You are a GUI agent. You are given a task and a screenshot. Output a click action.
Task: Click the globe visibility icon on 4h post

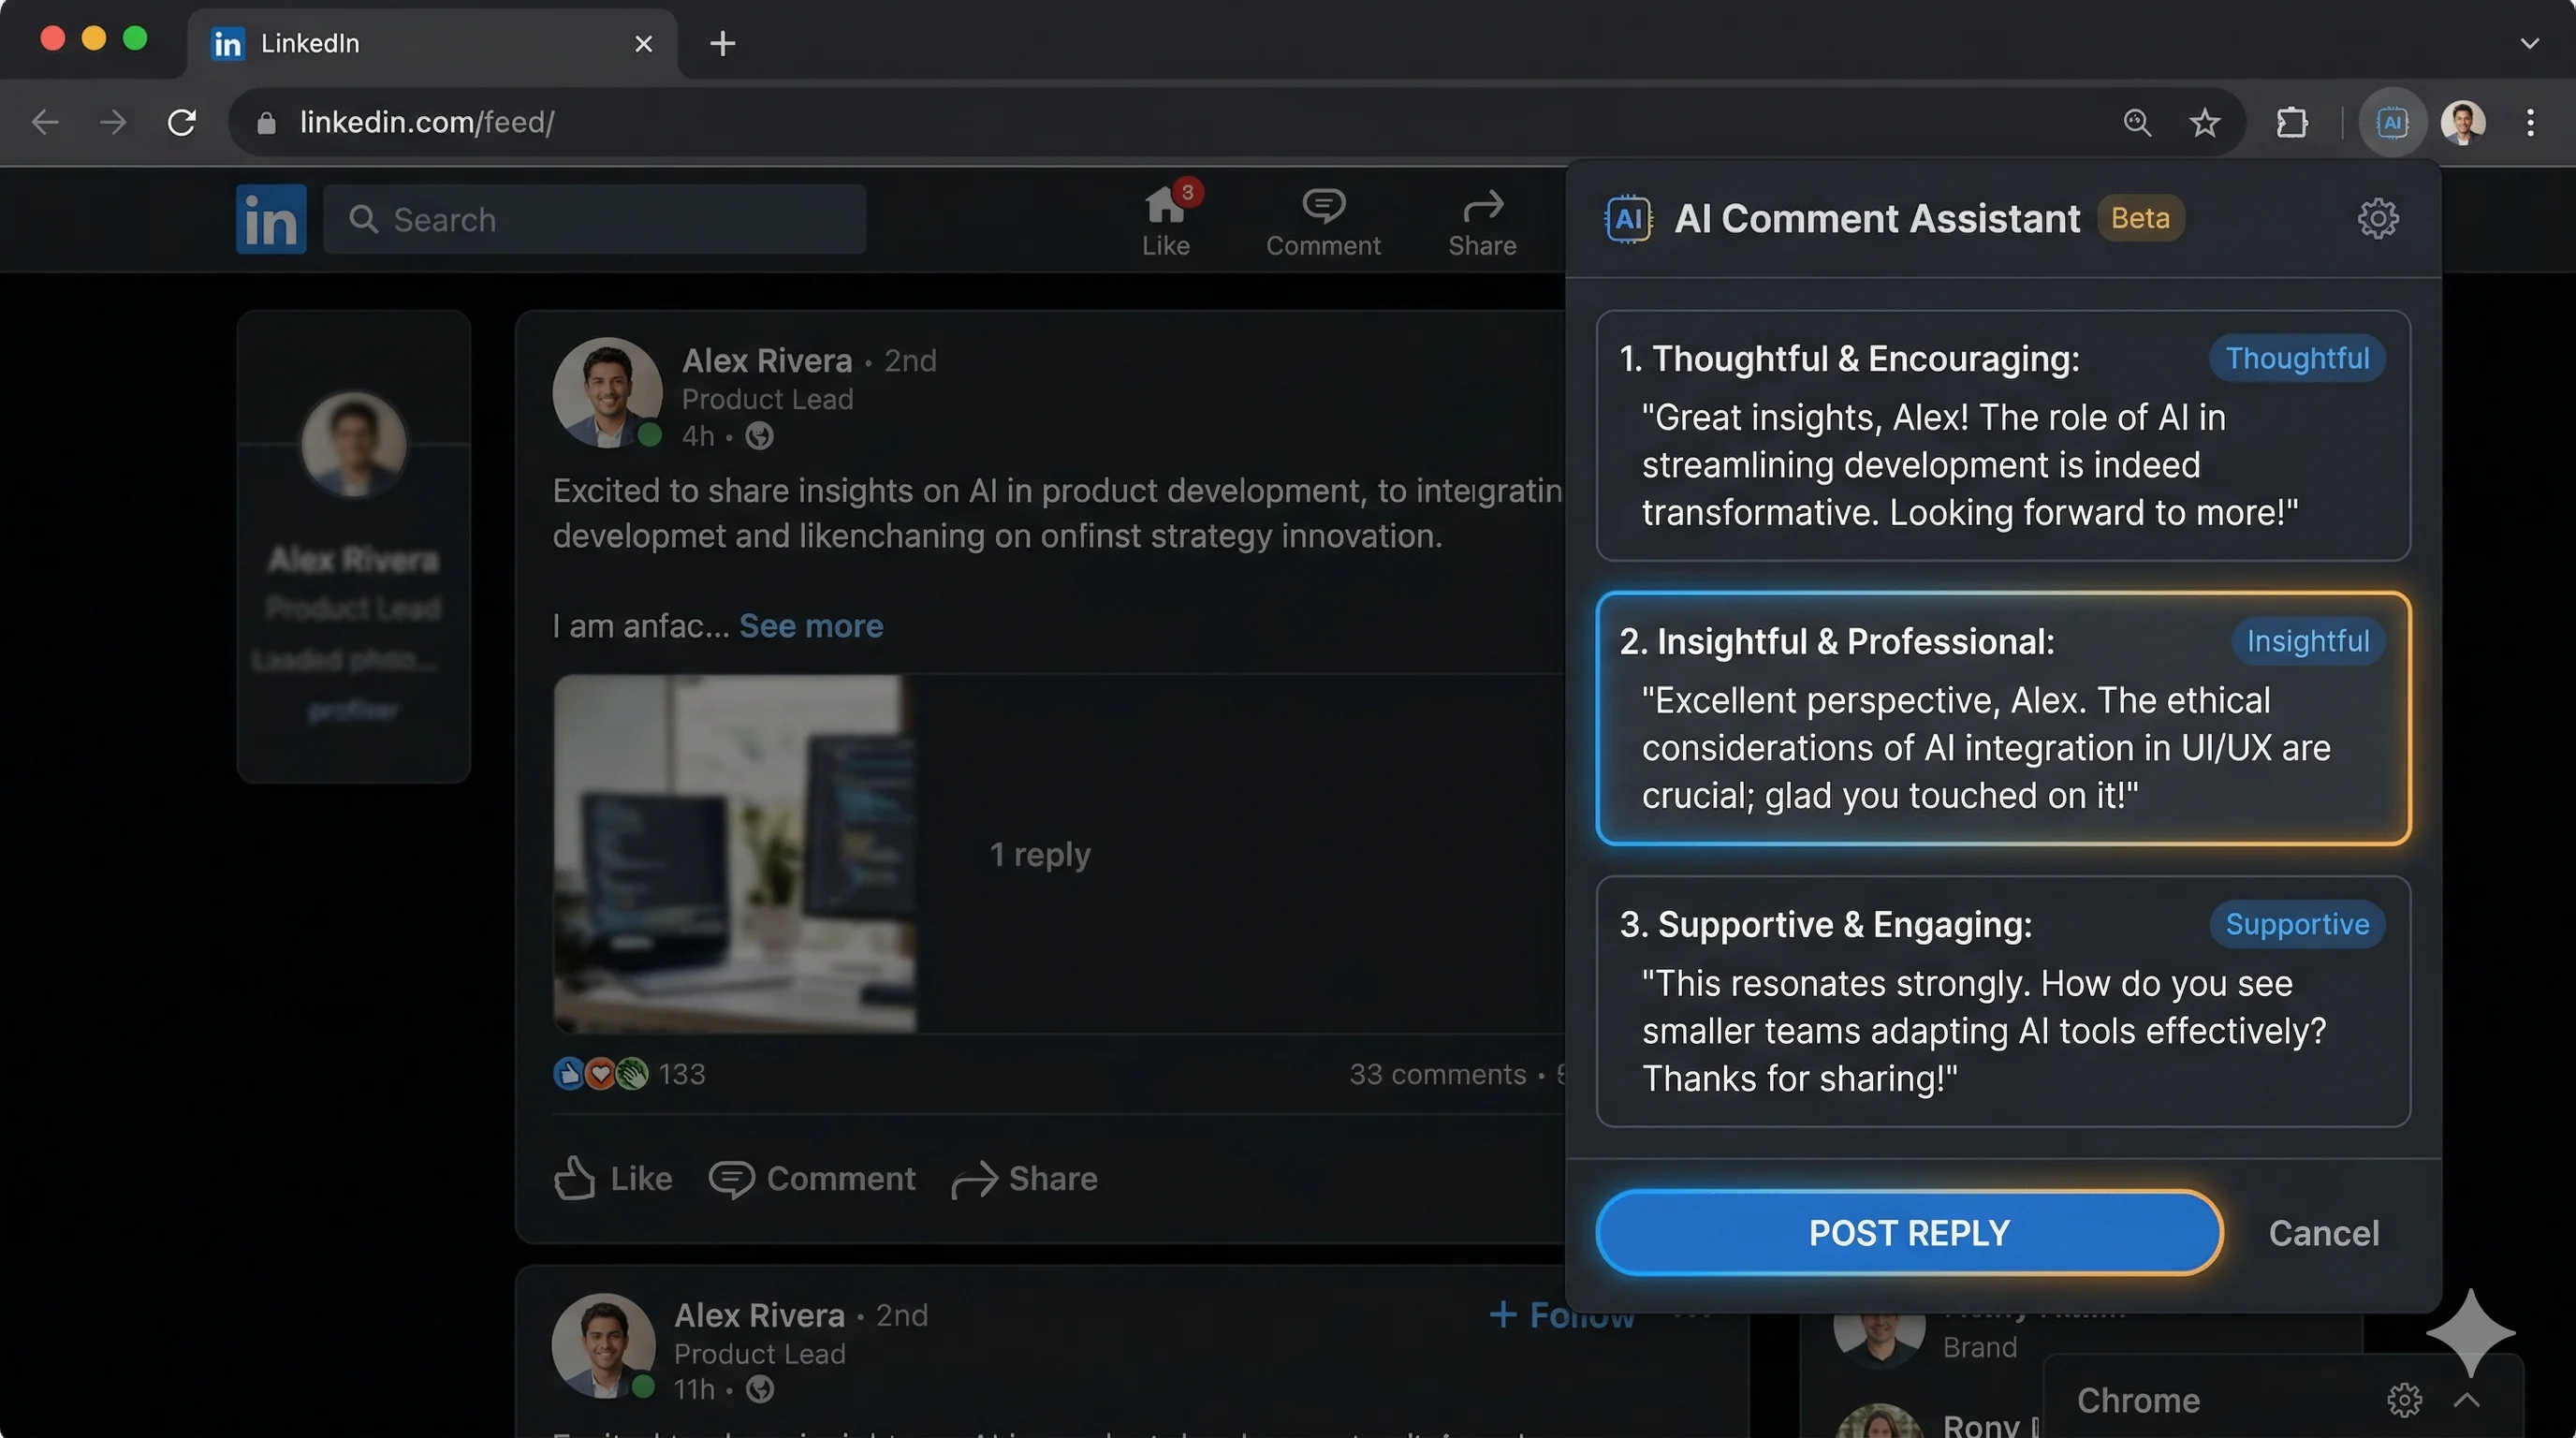point(759,436)
